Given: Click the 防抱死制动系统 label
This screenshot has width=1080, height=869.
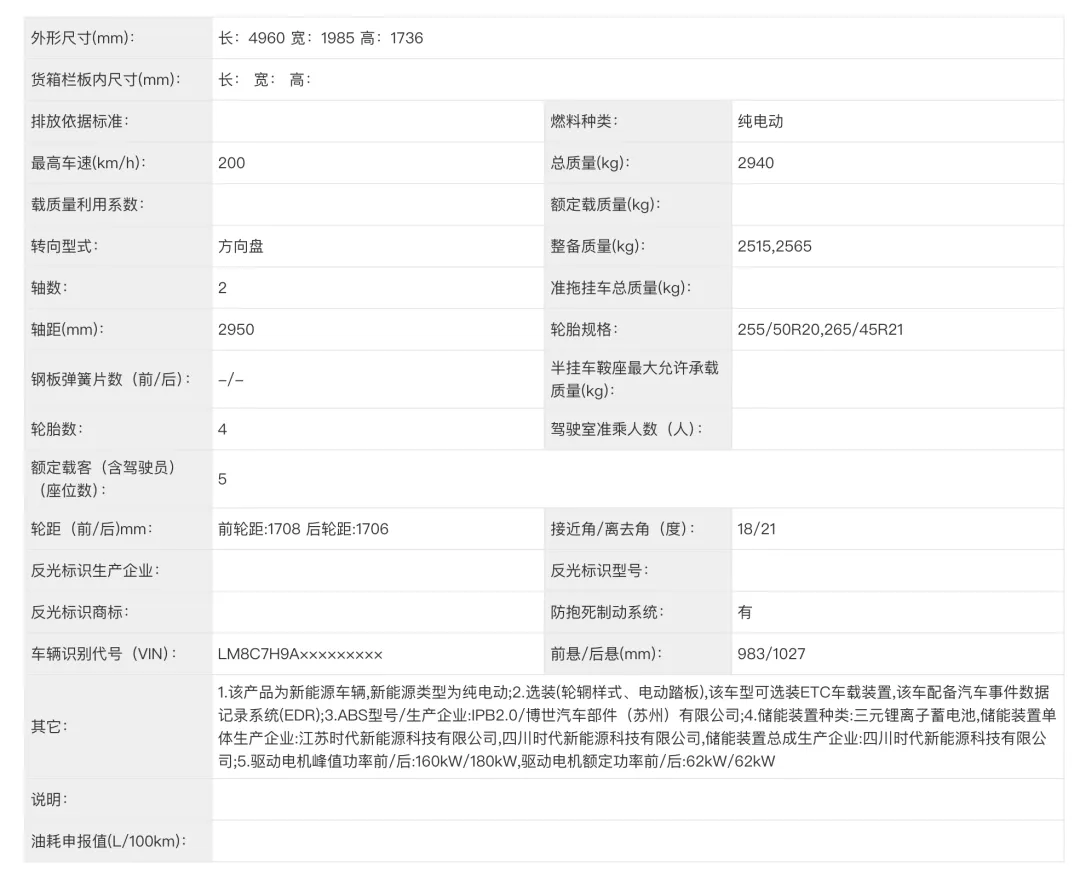Looking at the screenshot, I should 606,612.
